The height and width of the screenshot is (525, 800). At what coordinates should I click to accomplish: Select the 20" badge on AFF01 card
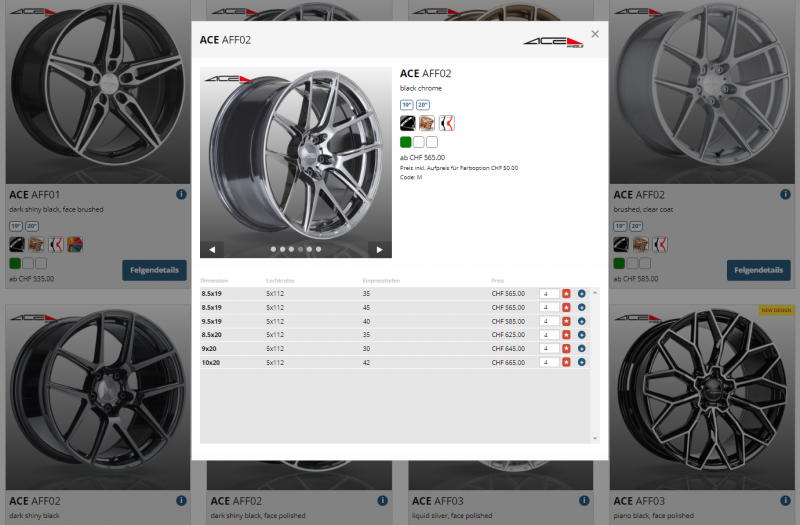click(x=32, y=226)
